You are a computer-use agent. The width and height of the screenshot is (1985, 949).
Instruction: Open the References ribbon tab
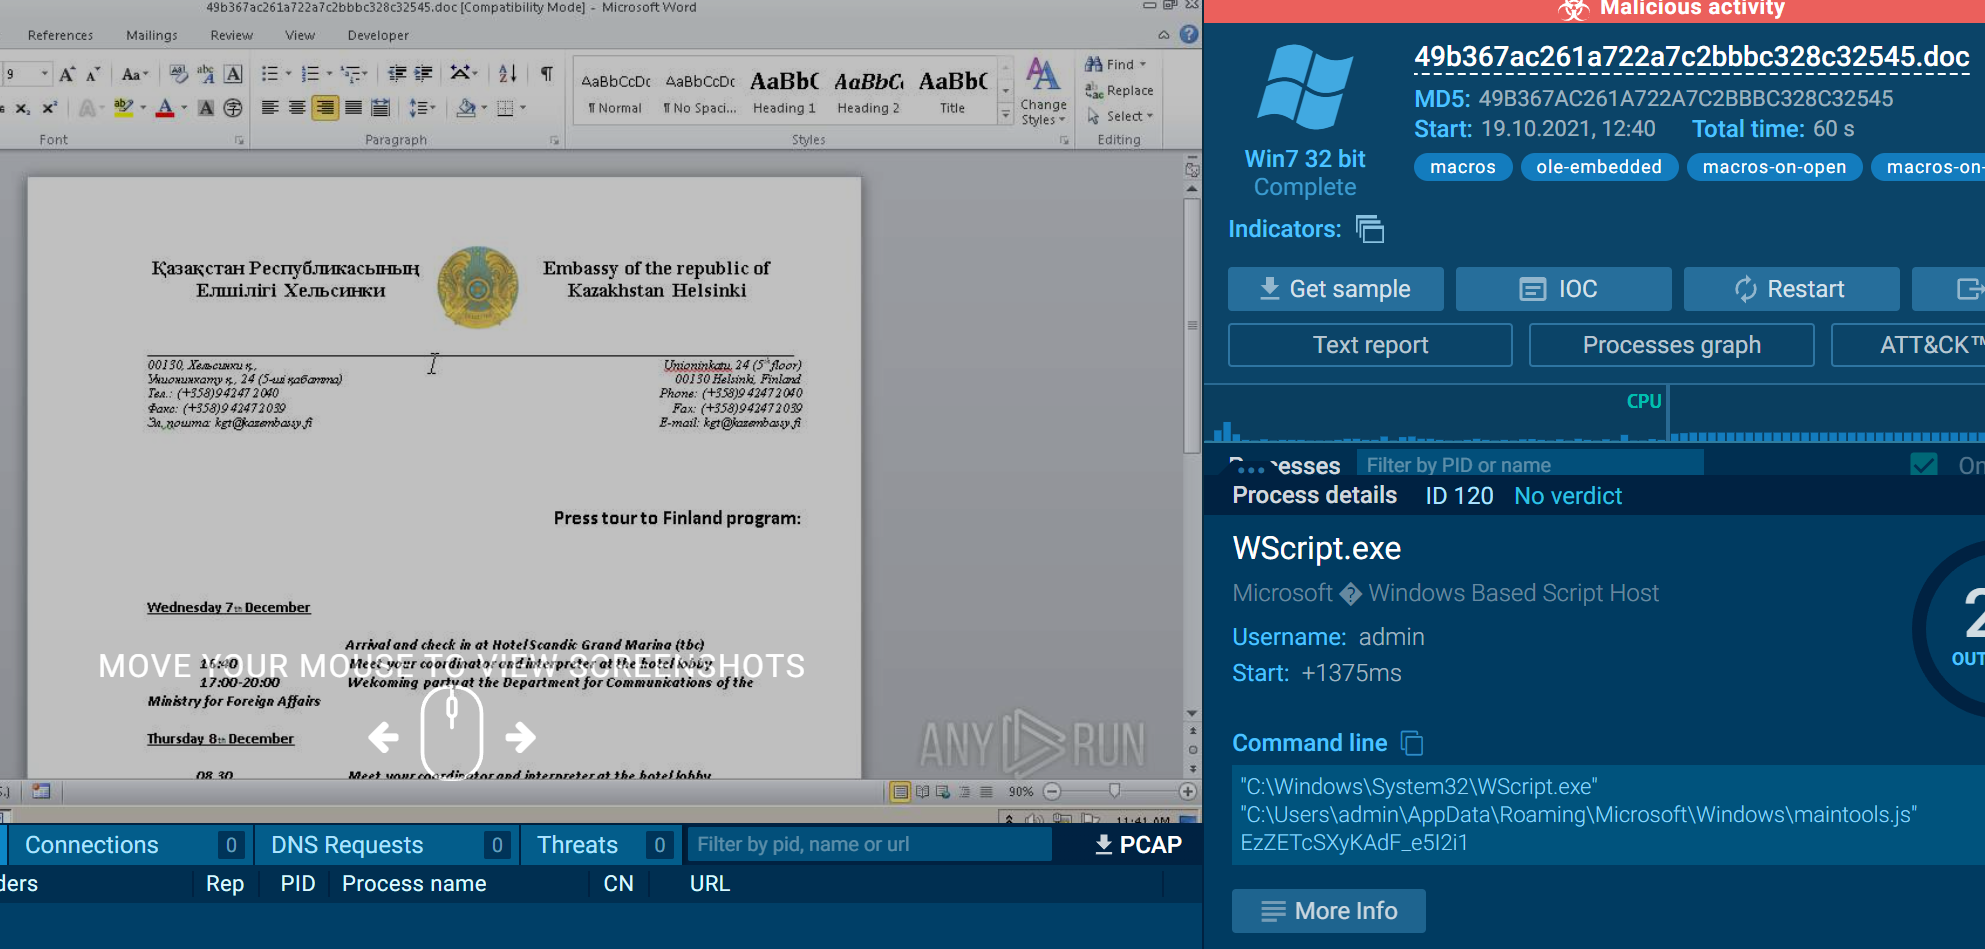[60, 35]
